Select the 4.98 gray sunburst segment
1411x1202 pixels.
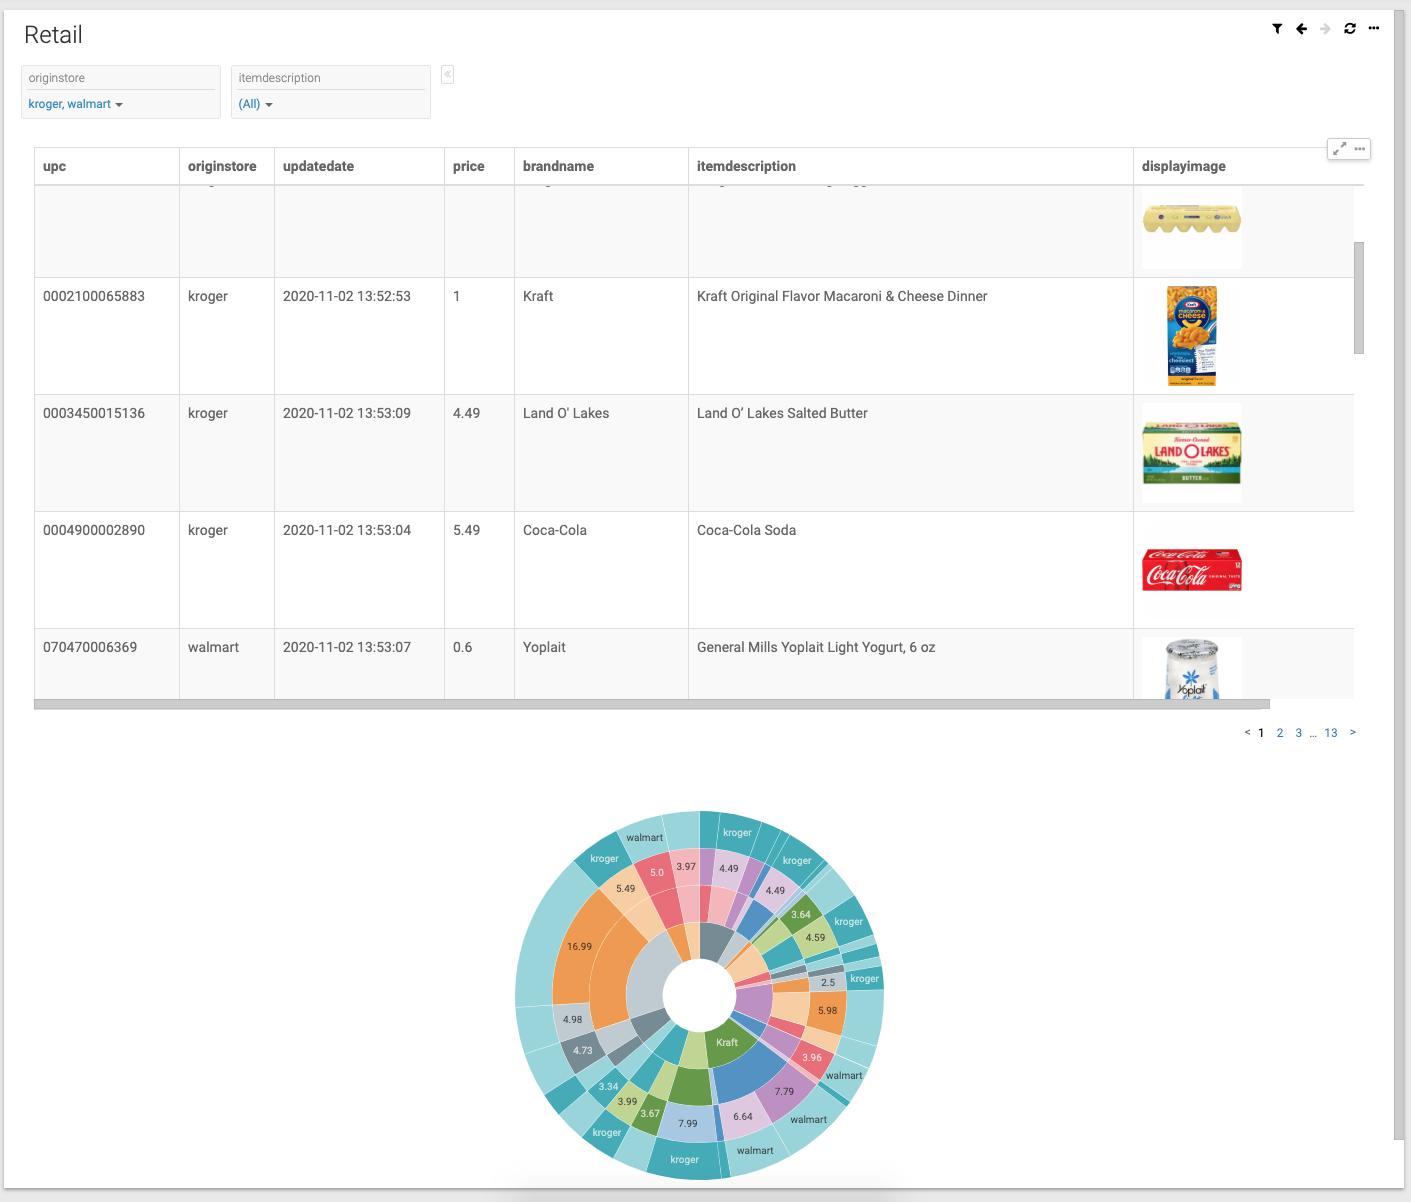pyautogui.click(x=573, y=1020)
